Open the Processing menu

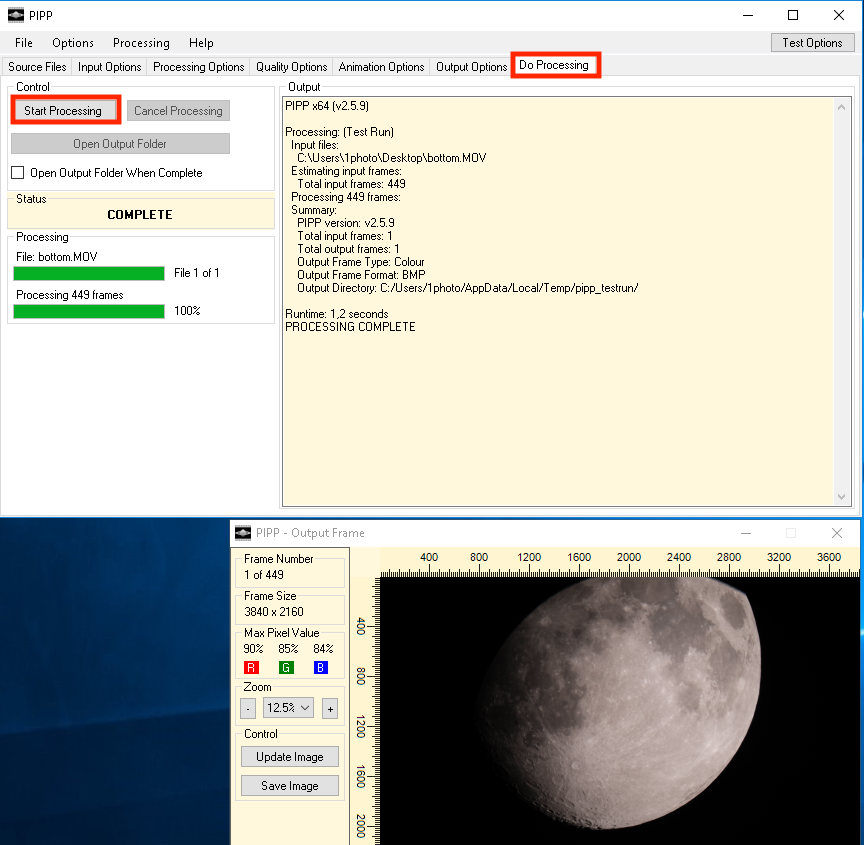141,43
